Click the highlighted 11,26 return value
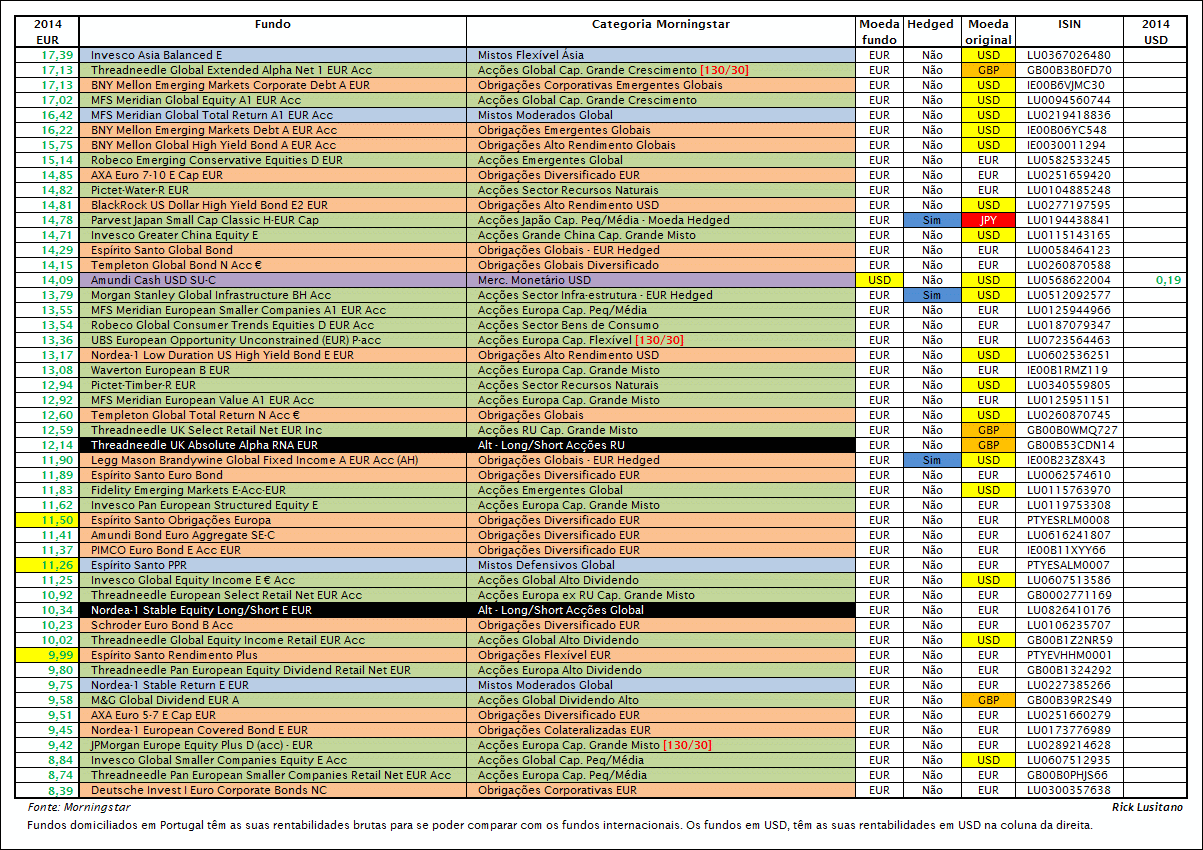 (x=47, y=565)
